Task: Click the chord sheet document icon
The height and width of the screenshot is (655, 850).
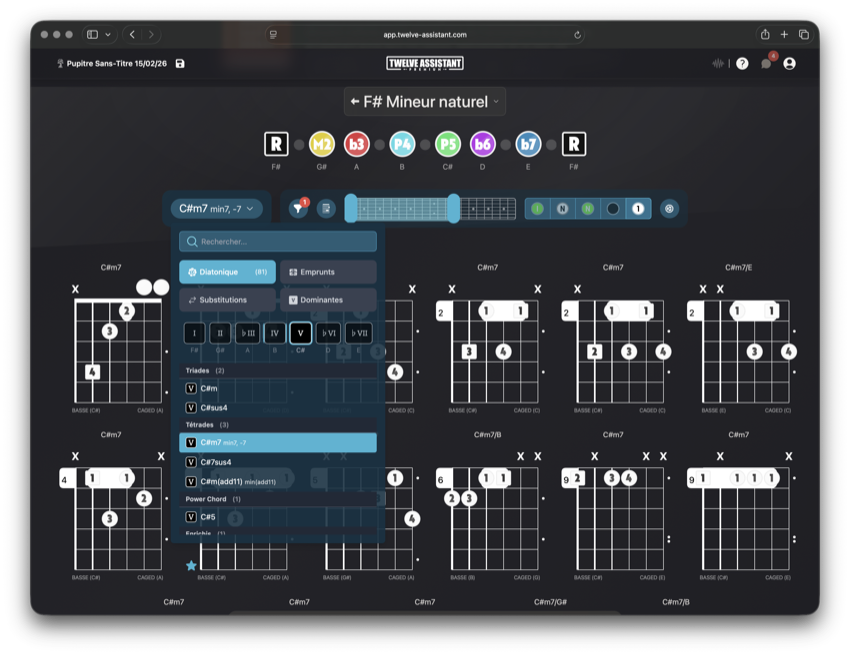Action: (x=326, y=209)
